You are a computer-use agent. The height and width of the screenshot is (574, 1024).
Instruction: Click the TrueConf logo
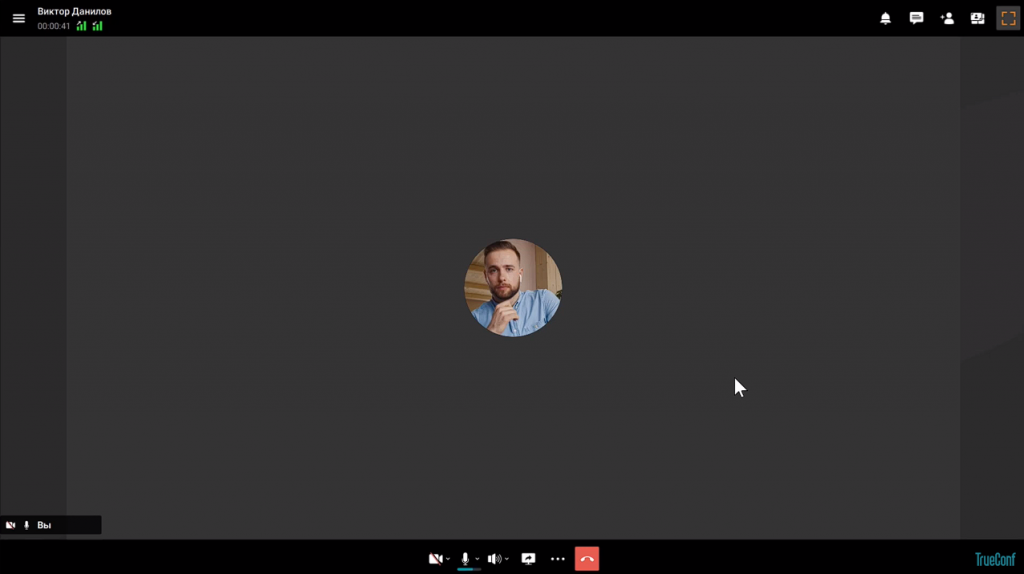[995, 560]
